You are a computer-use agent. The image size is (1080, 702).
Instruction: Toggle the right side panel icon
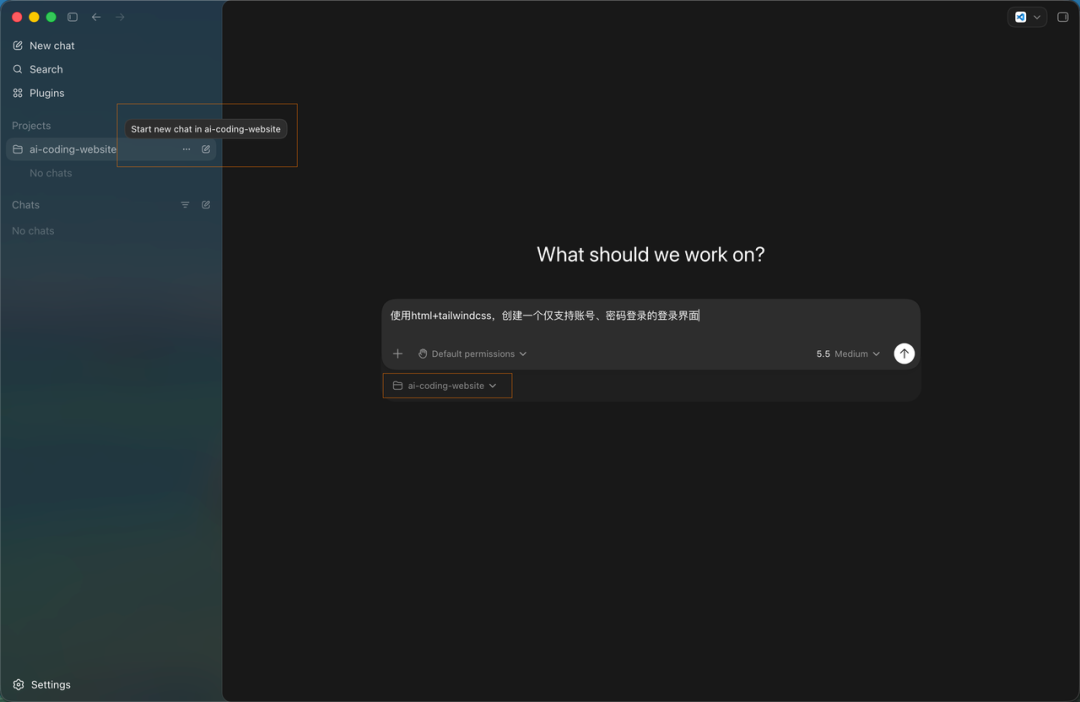(x=1063, y=17)
